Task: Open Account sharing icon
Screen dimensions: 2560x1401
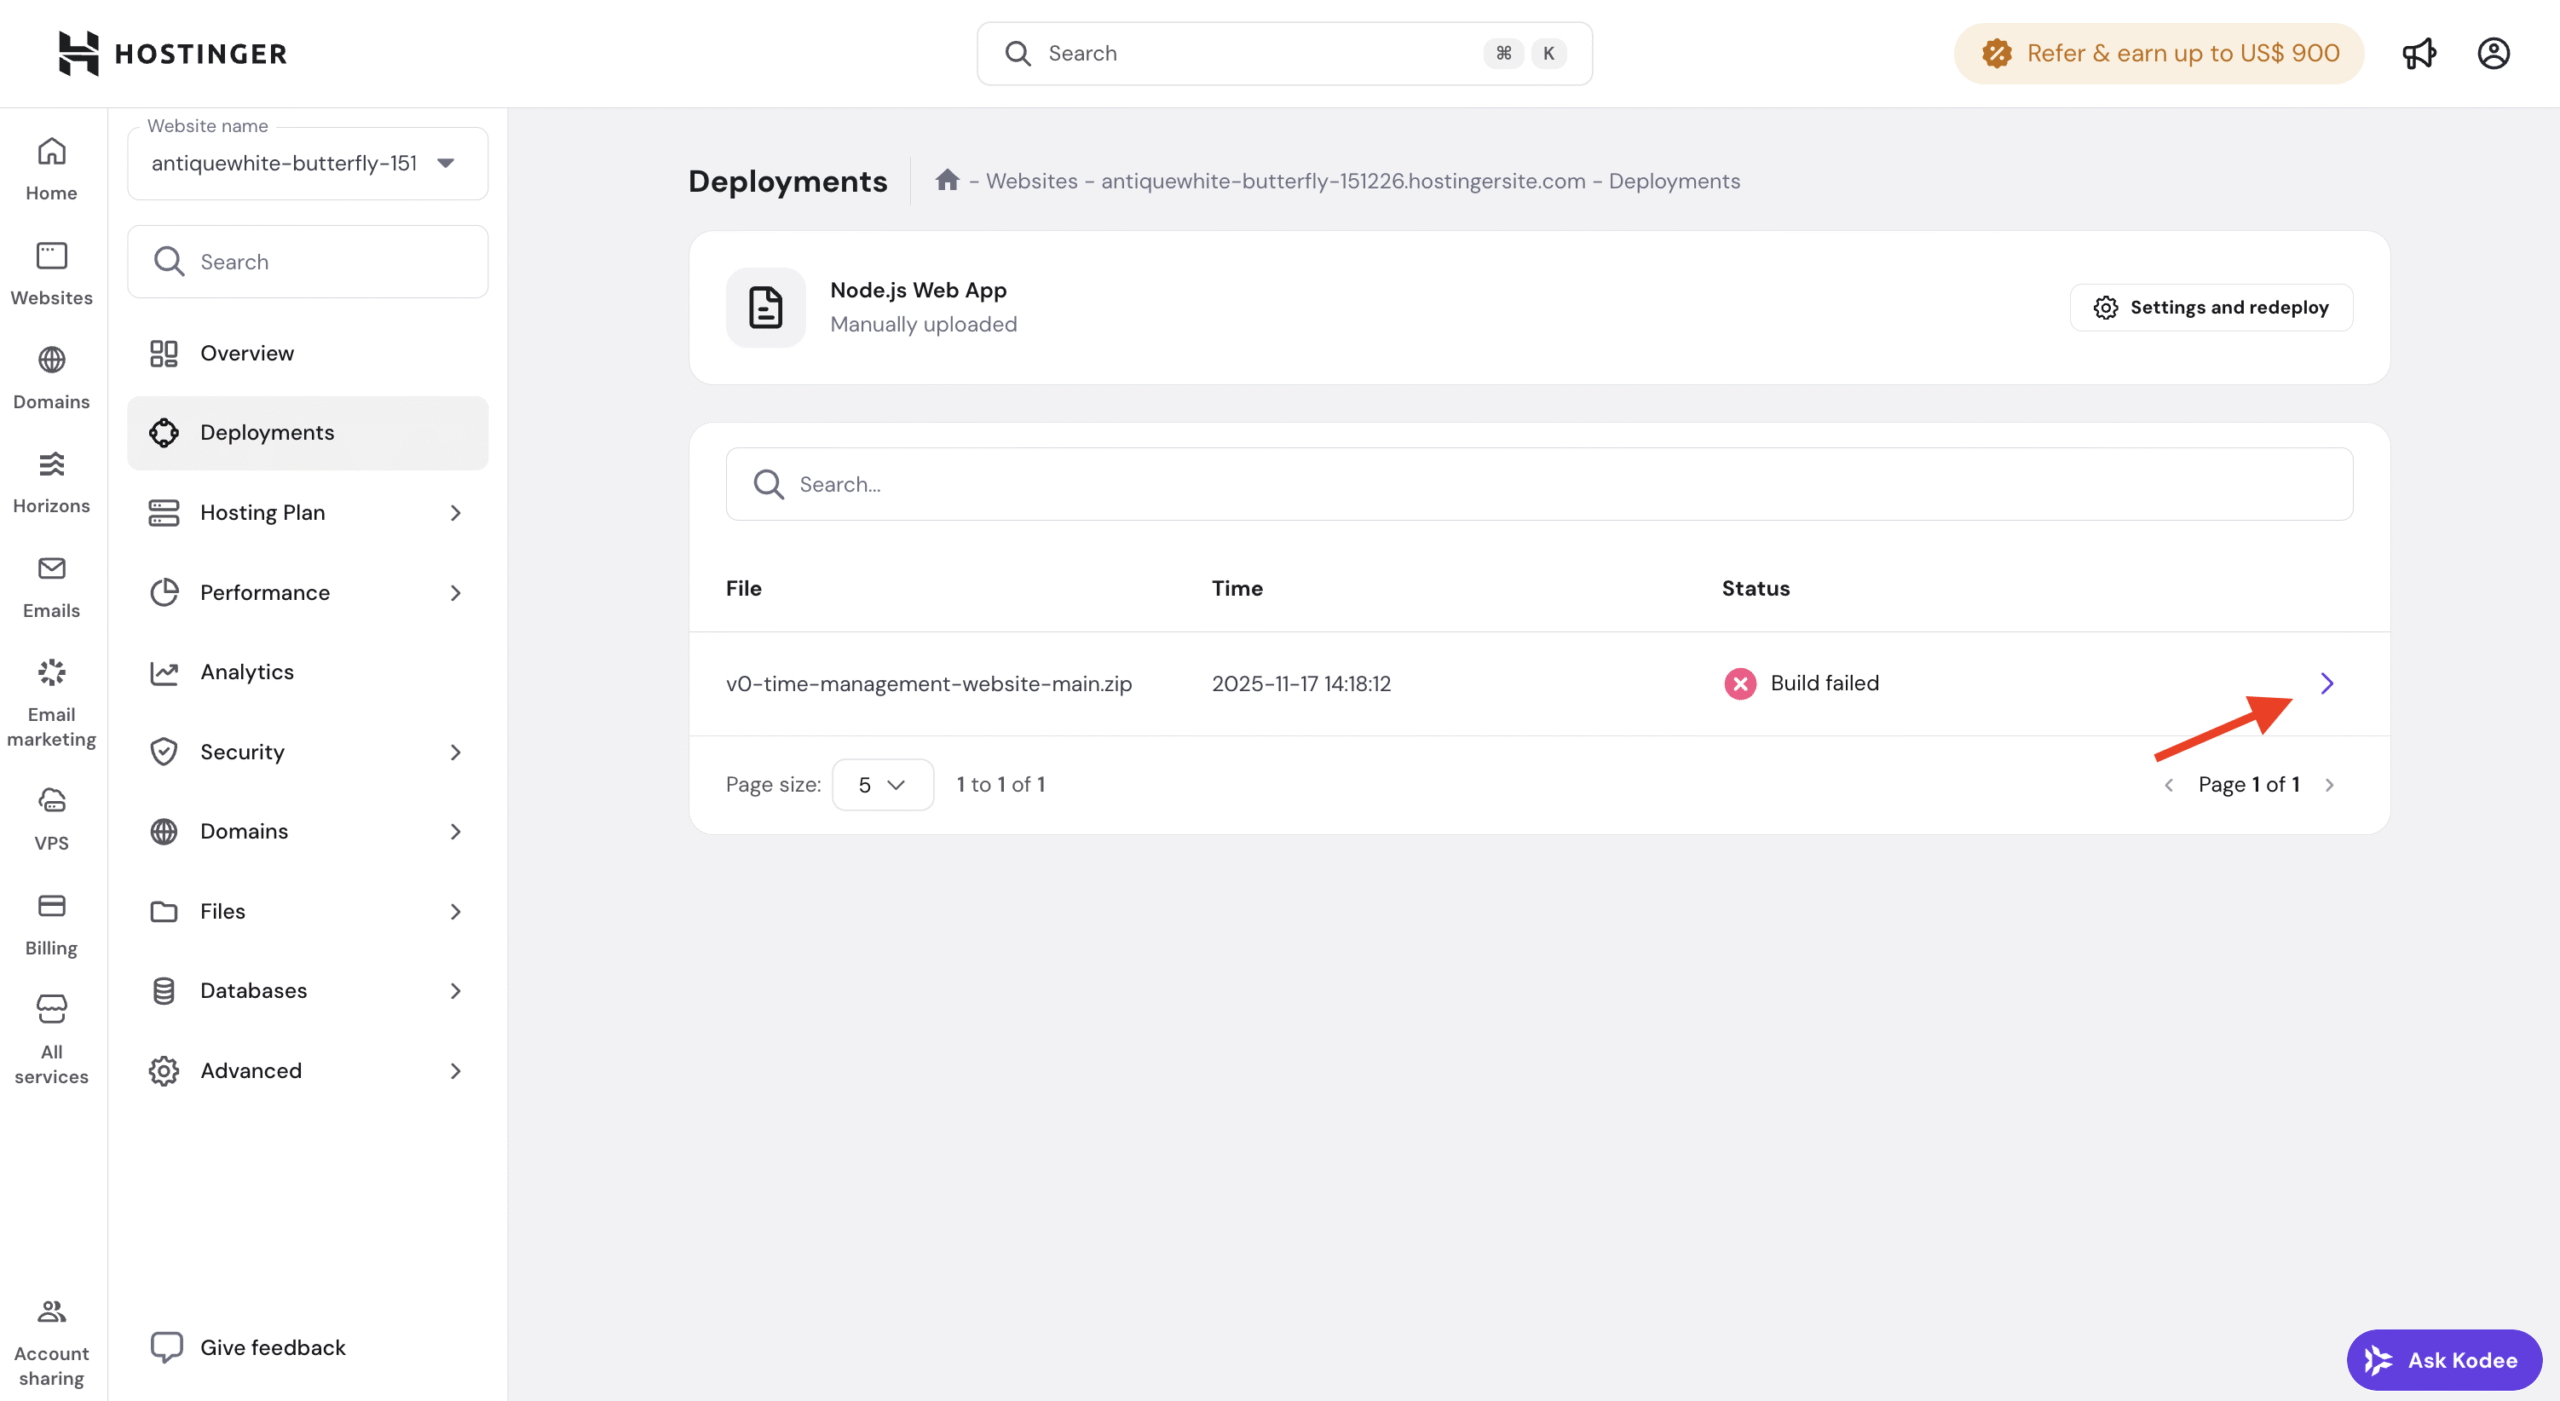Action: [51, 1310]
